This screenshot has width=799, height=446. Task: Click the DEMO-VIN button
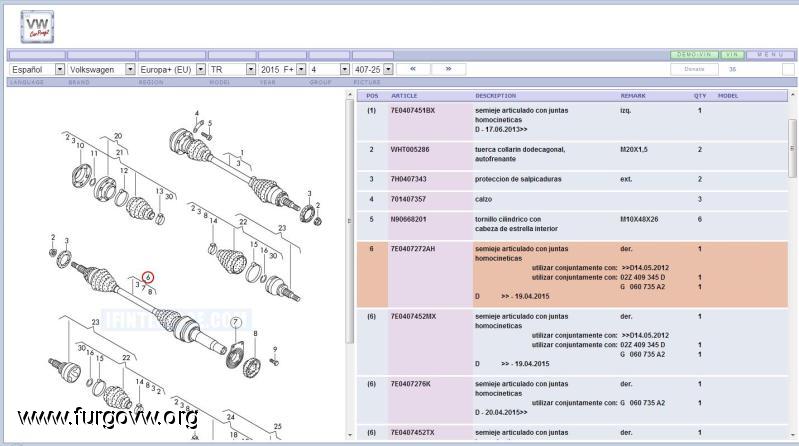pyautogui.click(x=694, y=55)
